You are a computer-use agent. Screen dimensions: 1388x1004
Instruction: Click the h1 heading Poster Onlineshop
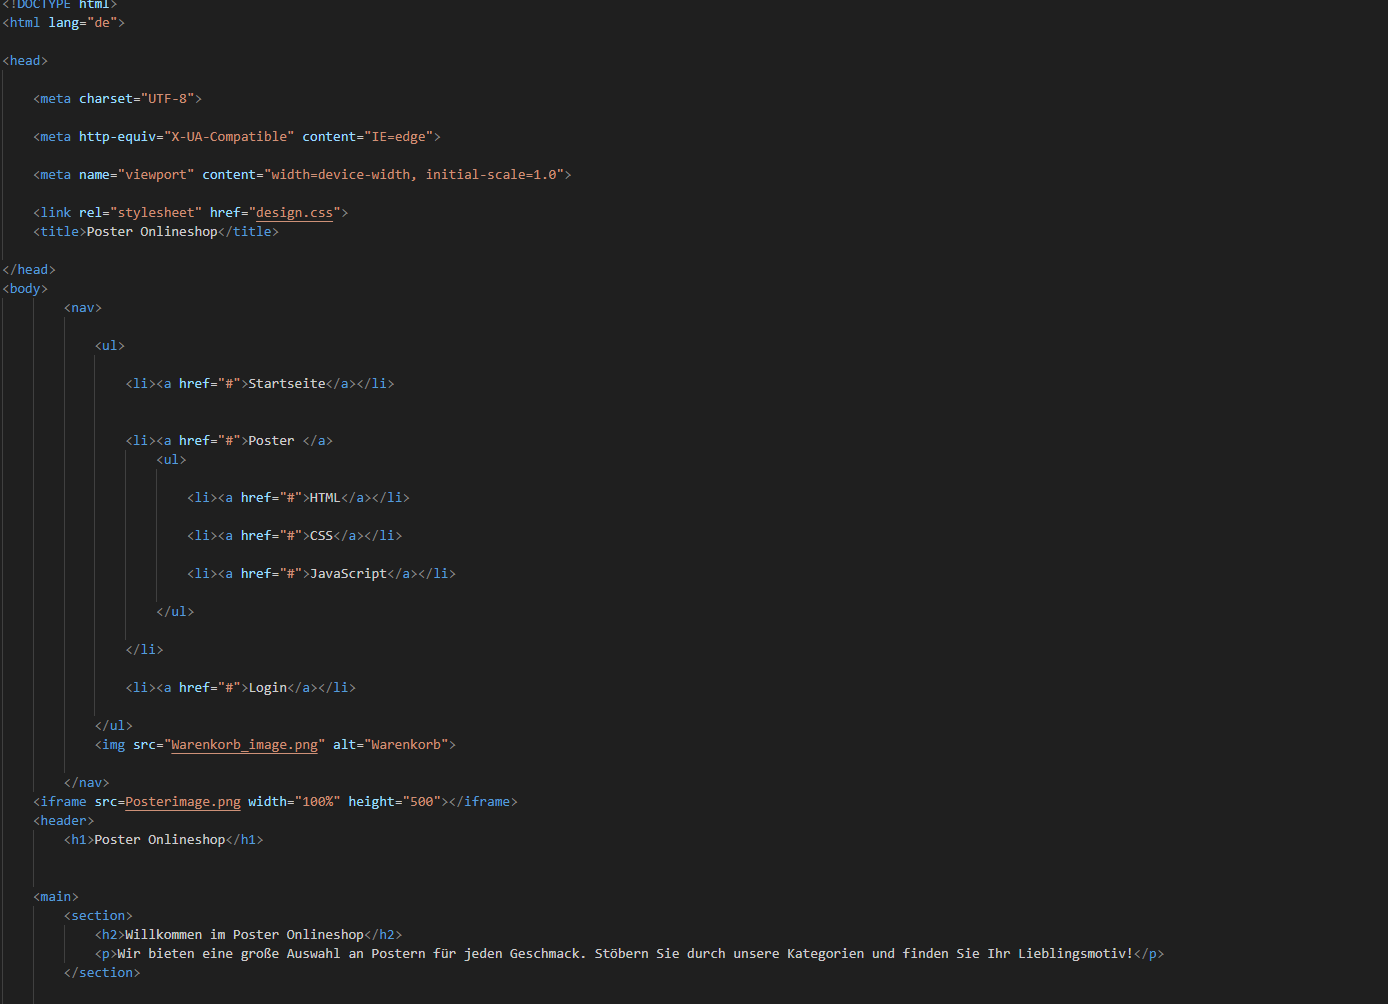coord(152,839)
